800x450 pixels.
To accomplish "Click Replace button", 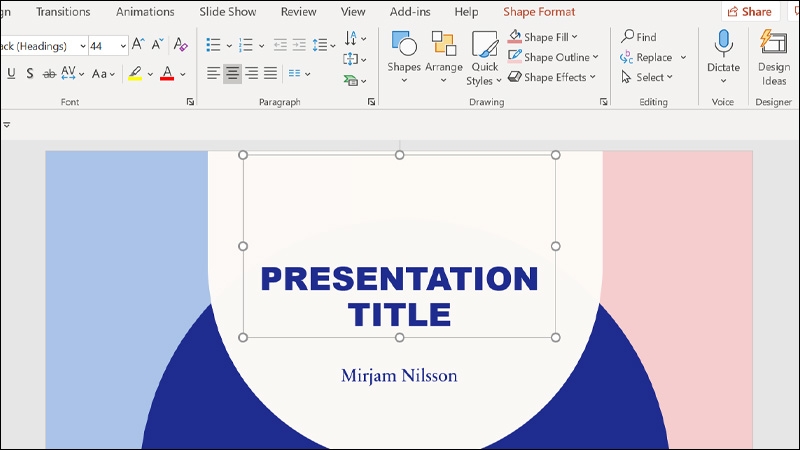I will coord(646,58).
